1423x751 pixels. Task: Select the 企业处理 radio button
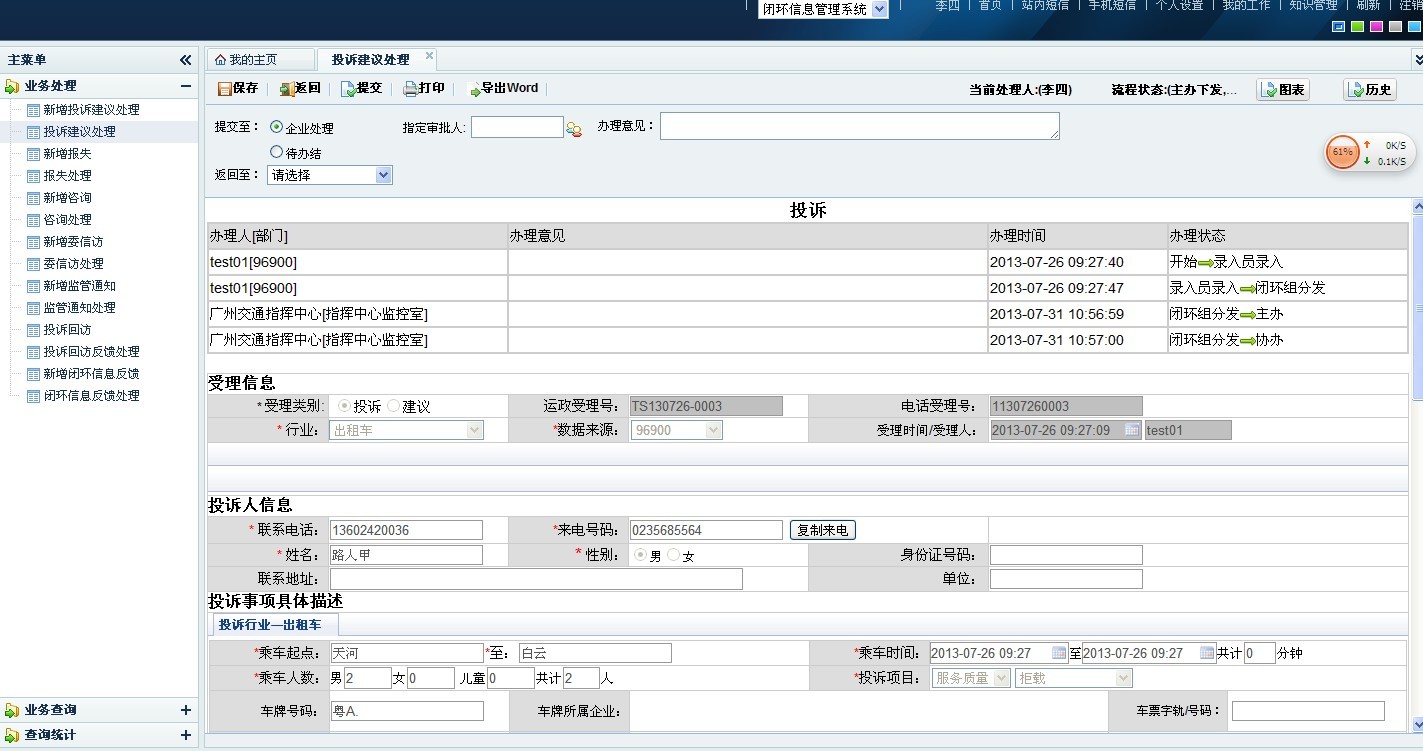click(277, 127)
